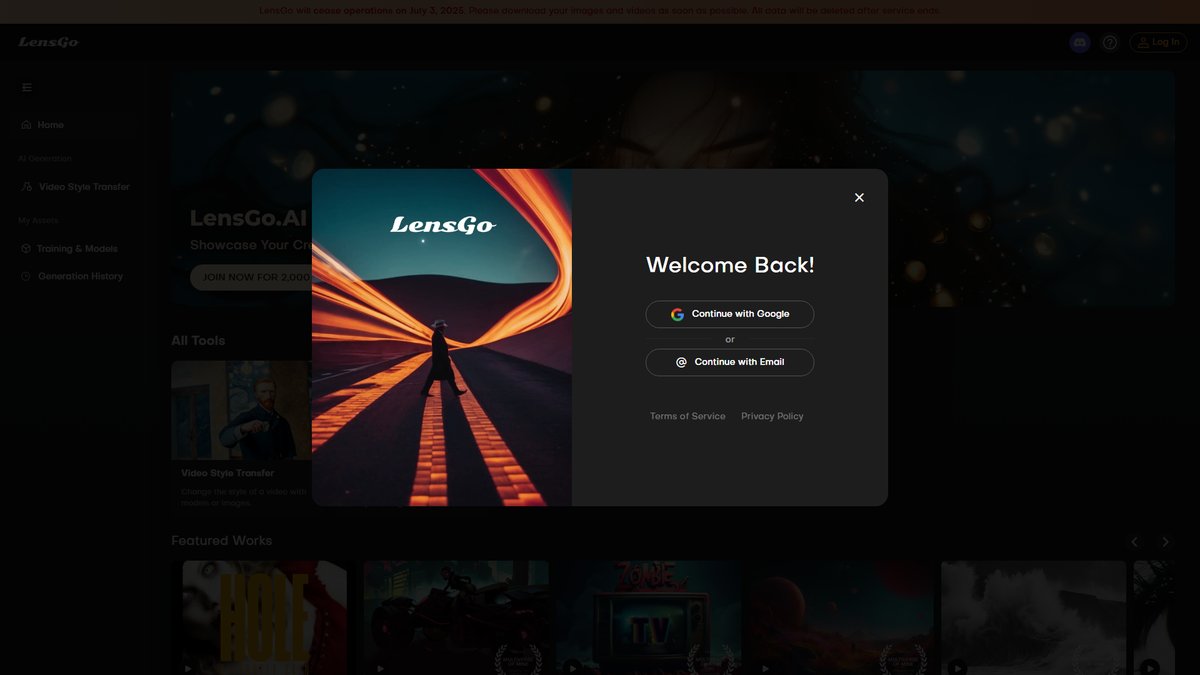This screenshot has width=1200, height=675.
Task: Click the service shutdown notice banner text
Action: click(x=600, y=11)
